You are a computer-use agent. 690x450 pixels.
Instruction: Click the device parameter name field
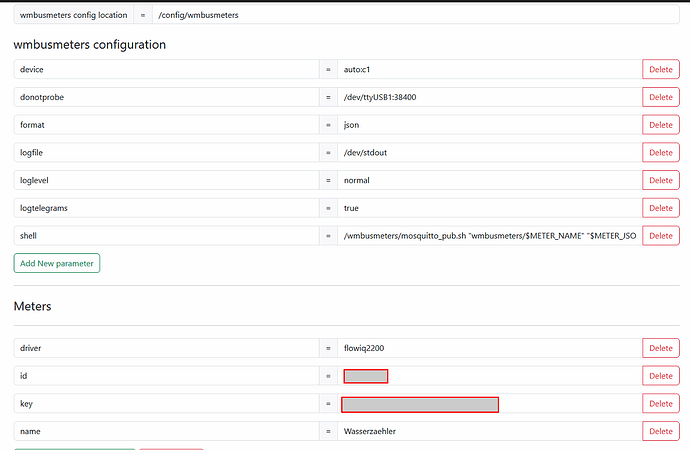pyautogui.click(x=166, y=70)
